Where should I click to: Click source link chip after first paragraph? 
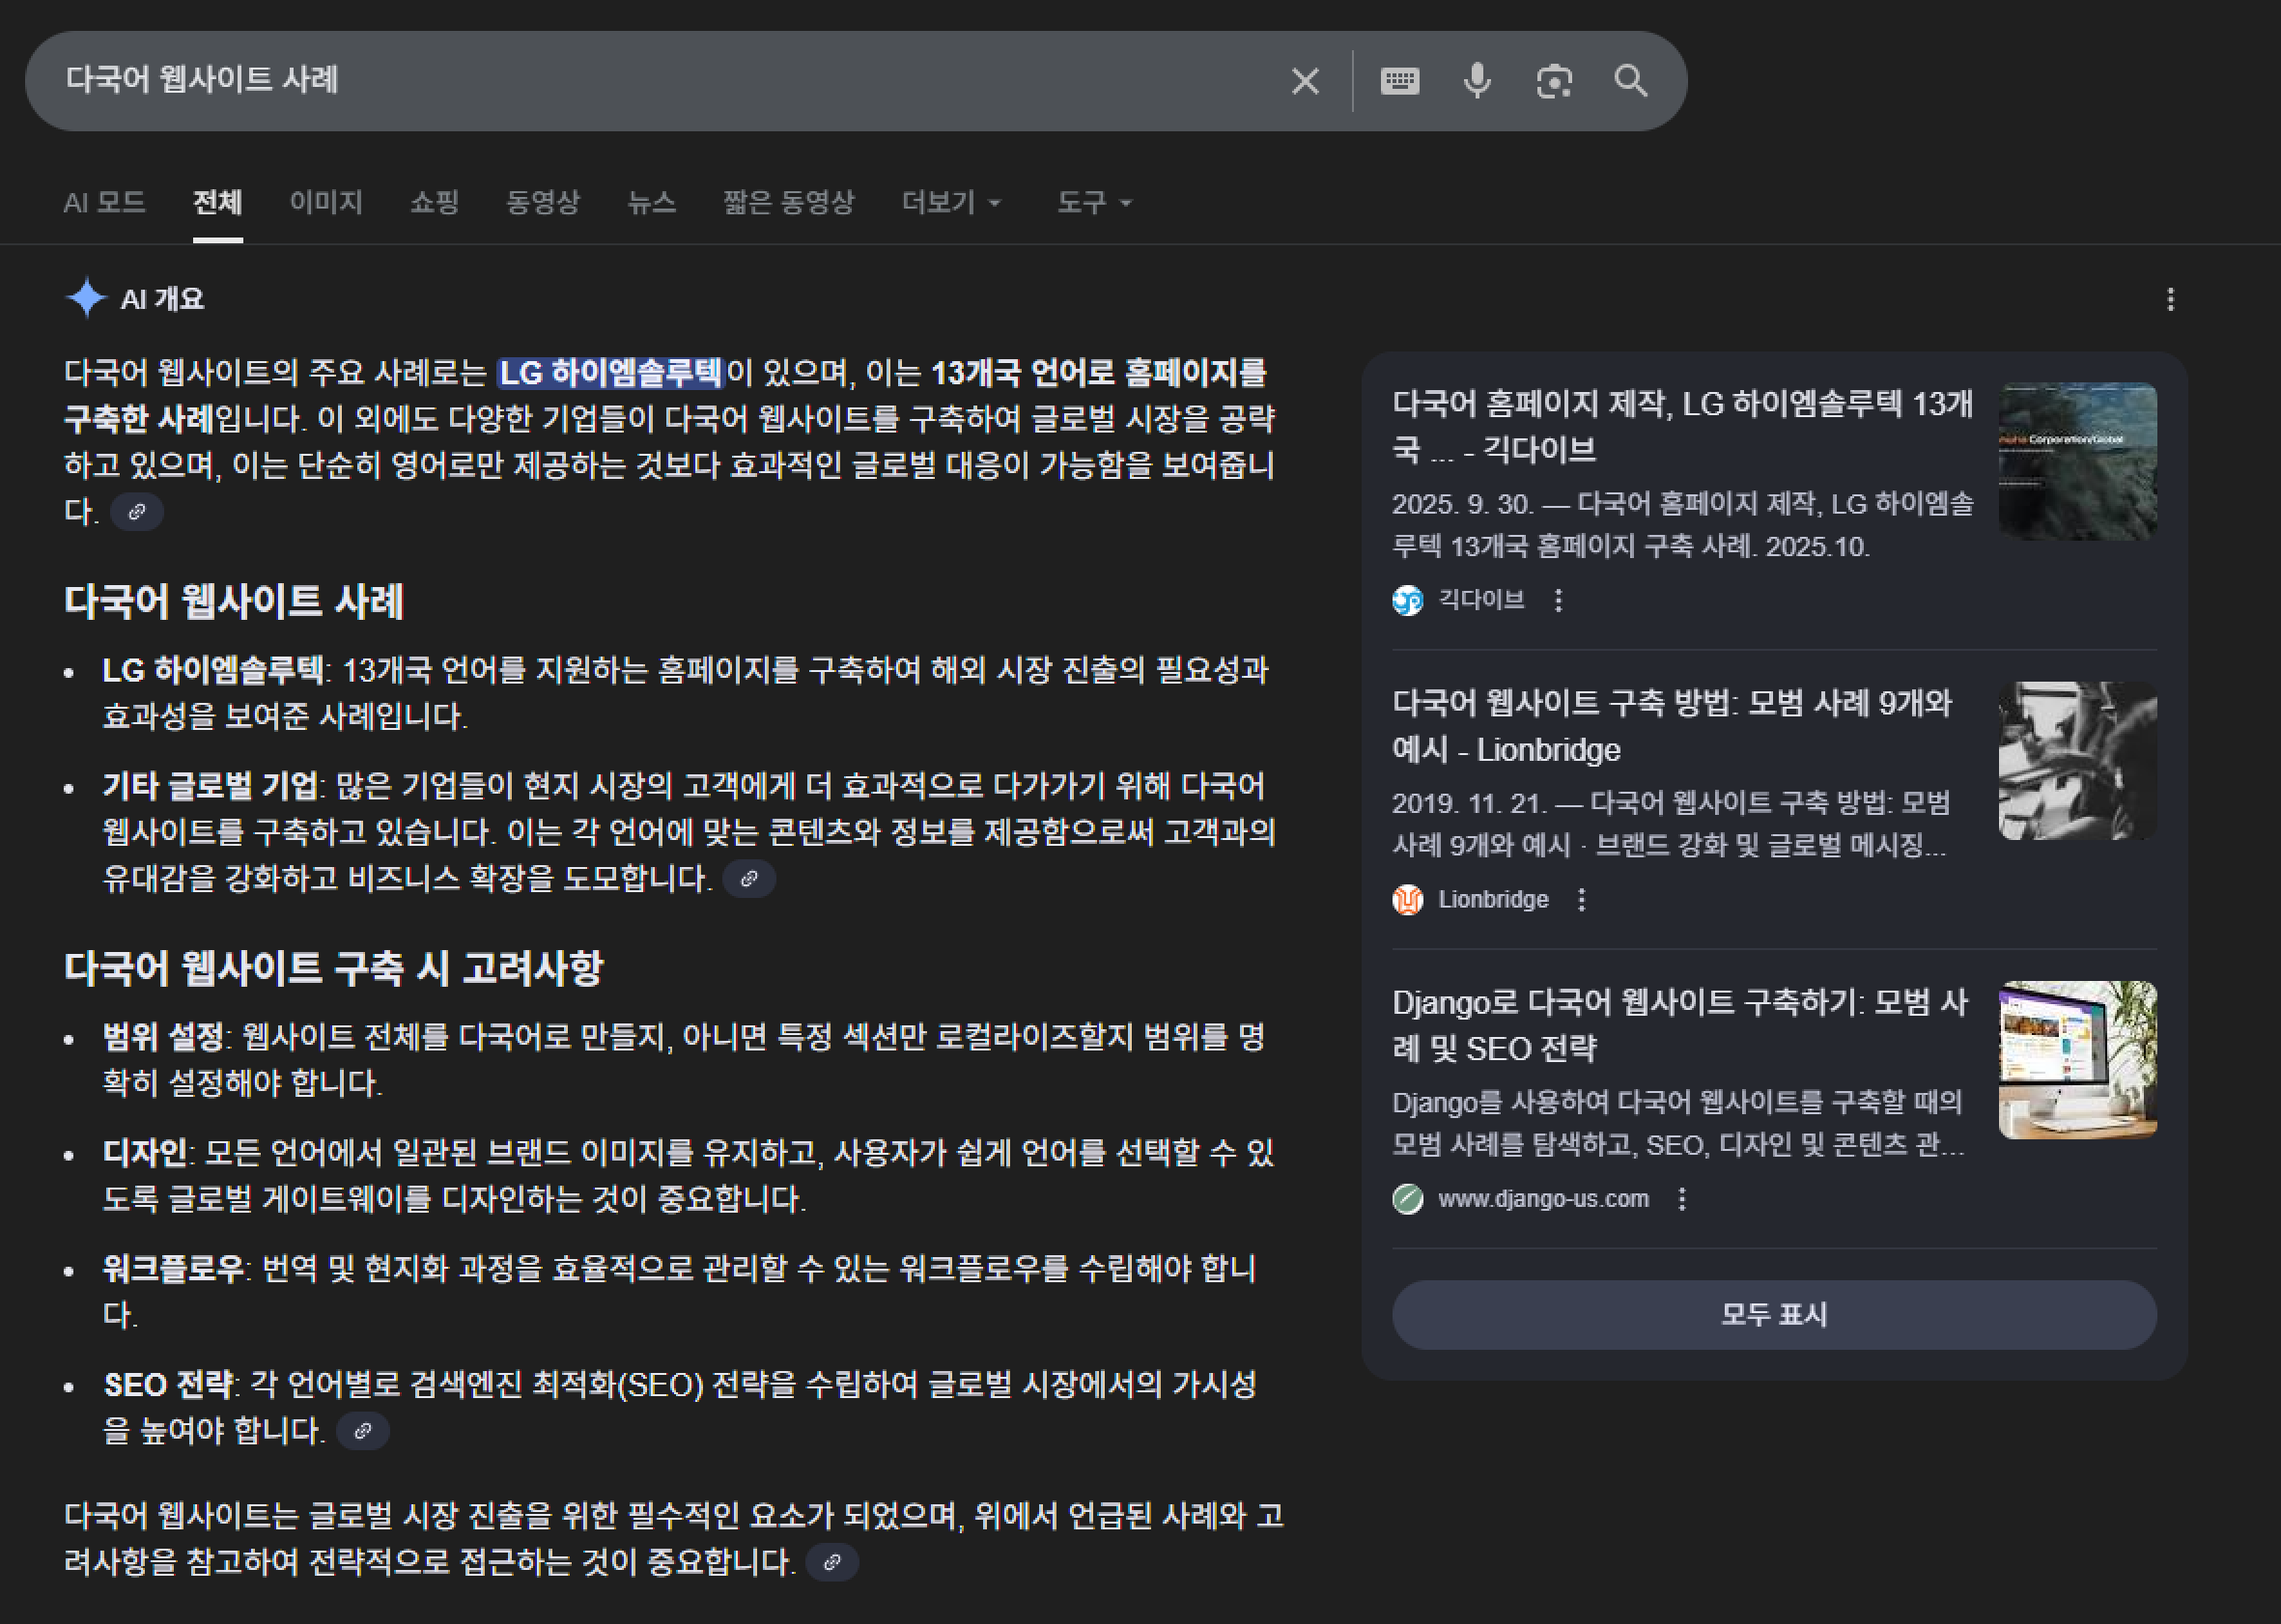tap(137, 512)
